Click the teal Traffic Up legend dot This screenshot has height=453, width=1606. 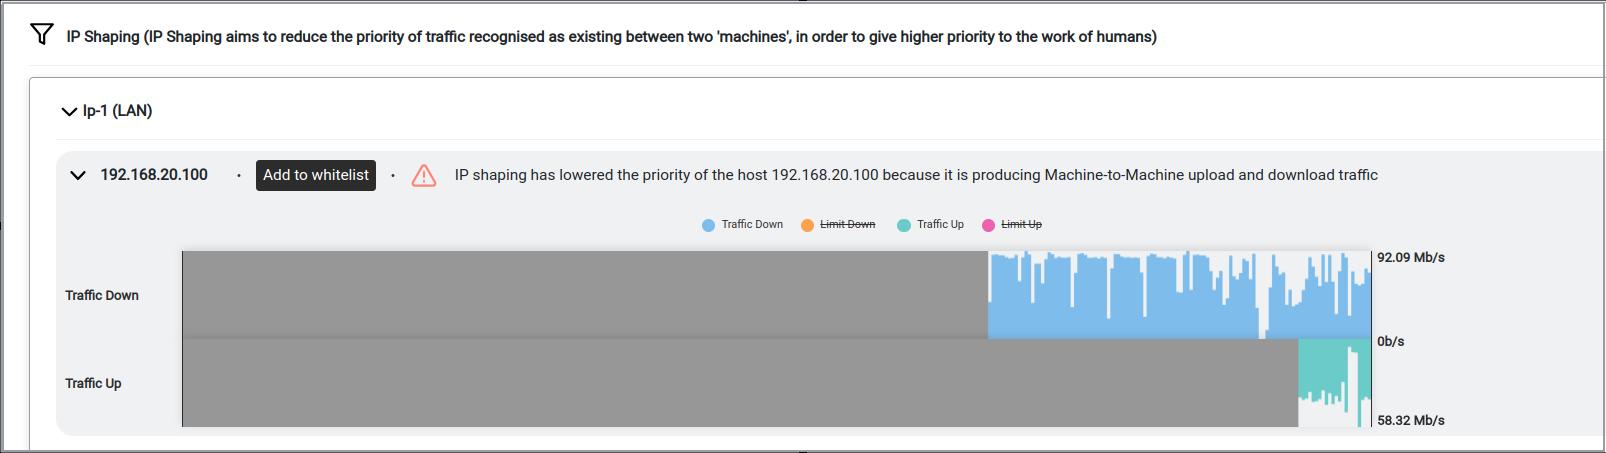[904, 225]
